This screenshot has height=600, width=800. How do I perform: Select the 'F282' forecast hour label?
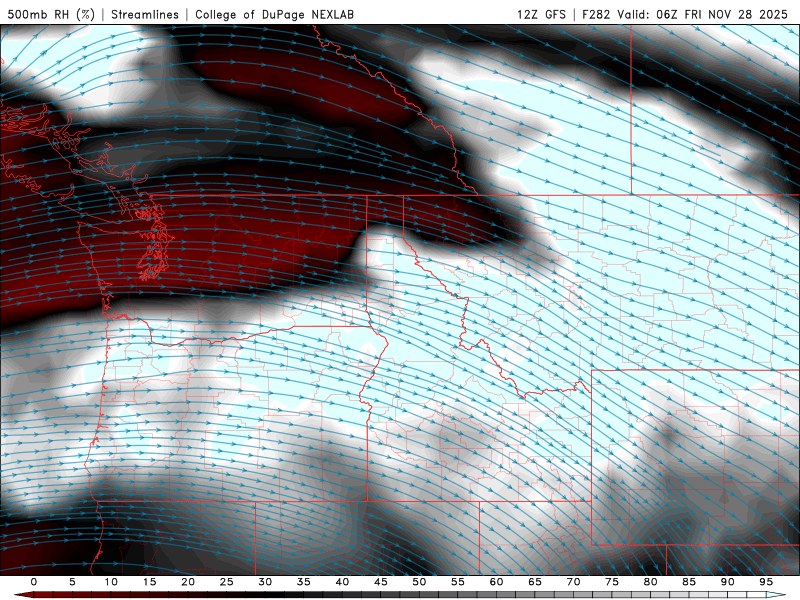pos(596,14)
